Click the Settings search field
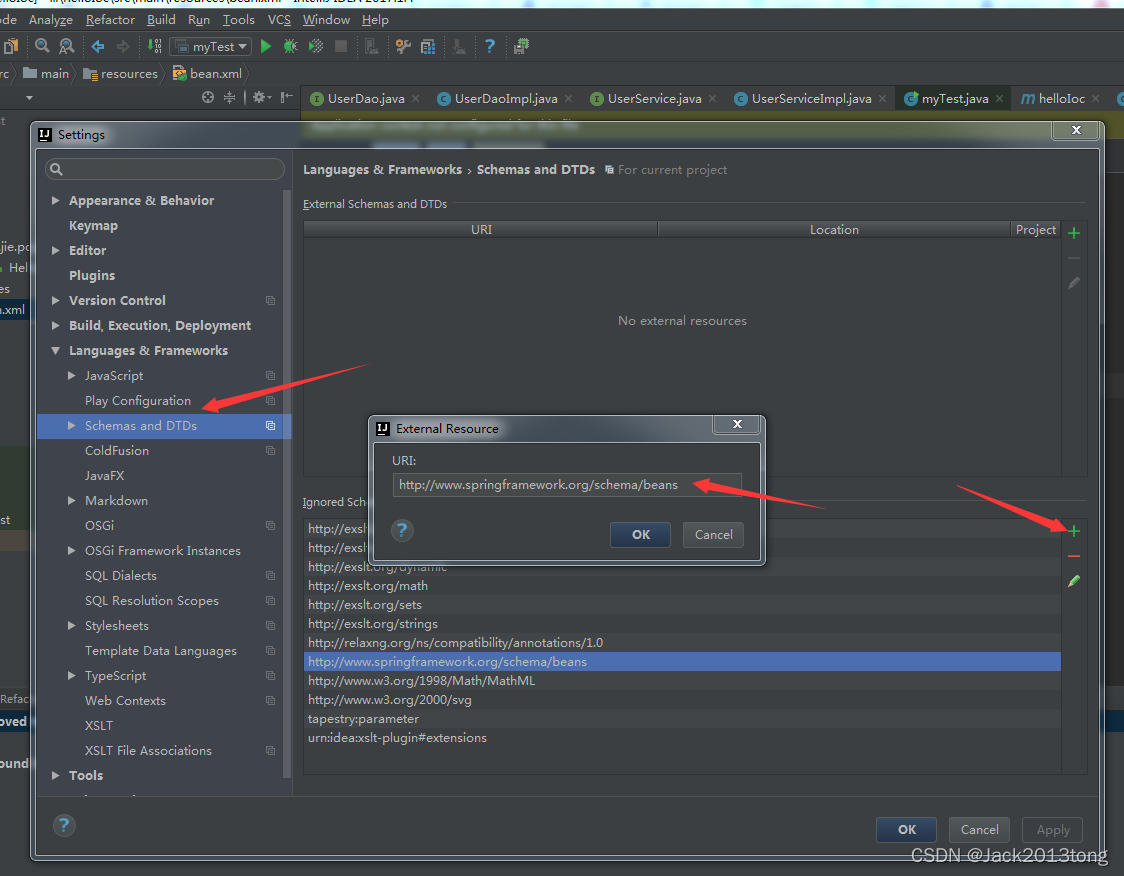The width and height of the screenshot is (1124, 876). [x=165, y=169]
